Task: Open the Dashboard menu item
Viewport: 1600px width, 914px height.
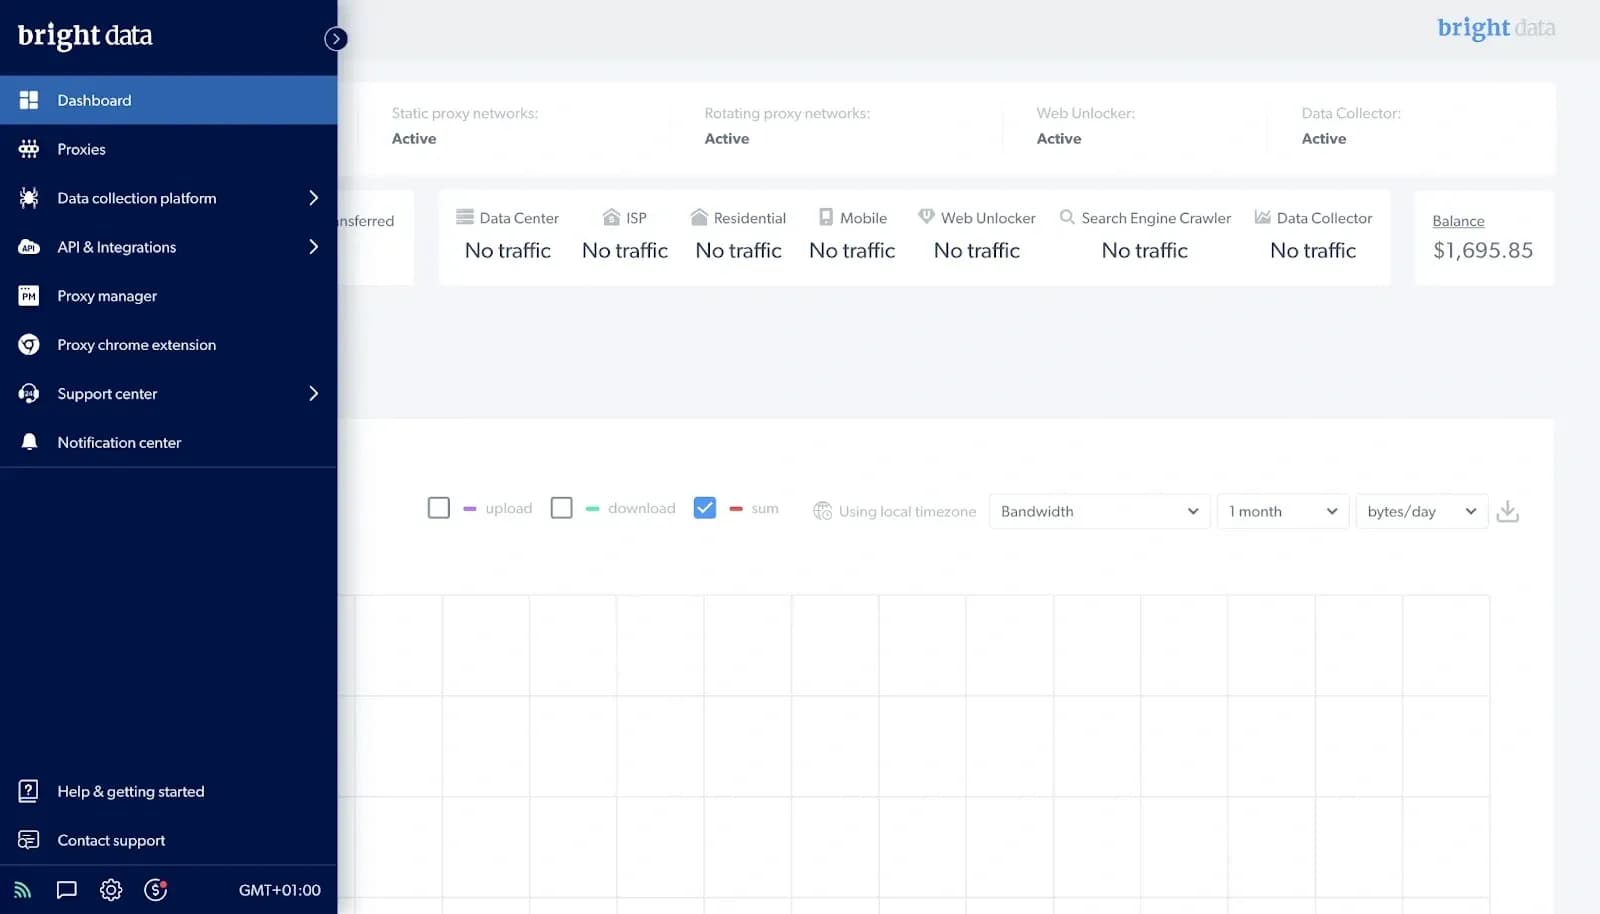Action: [94, 99]
